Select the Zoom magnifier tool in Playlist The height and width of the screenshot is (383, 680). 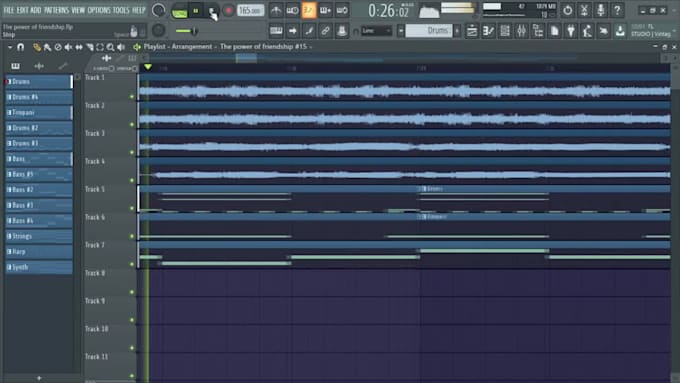click(110, 47)
